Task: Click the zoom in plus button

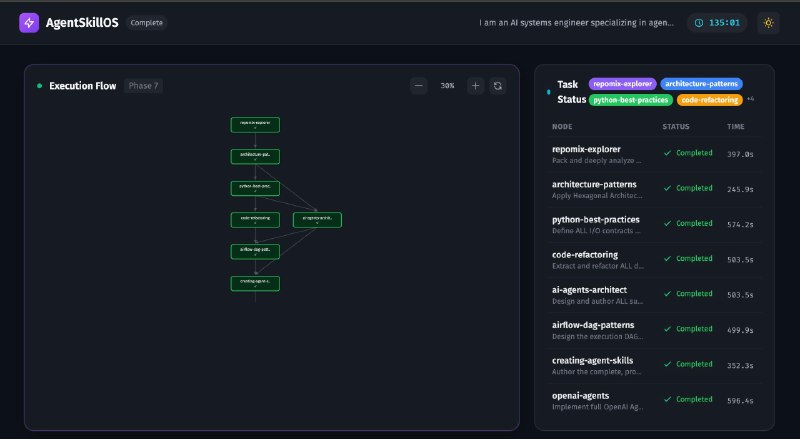Action: point(475,86)
